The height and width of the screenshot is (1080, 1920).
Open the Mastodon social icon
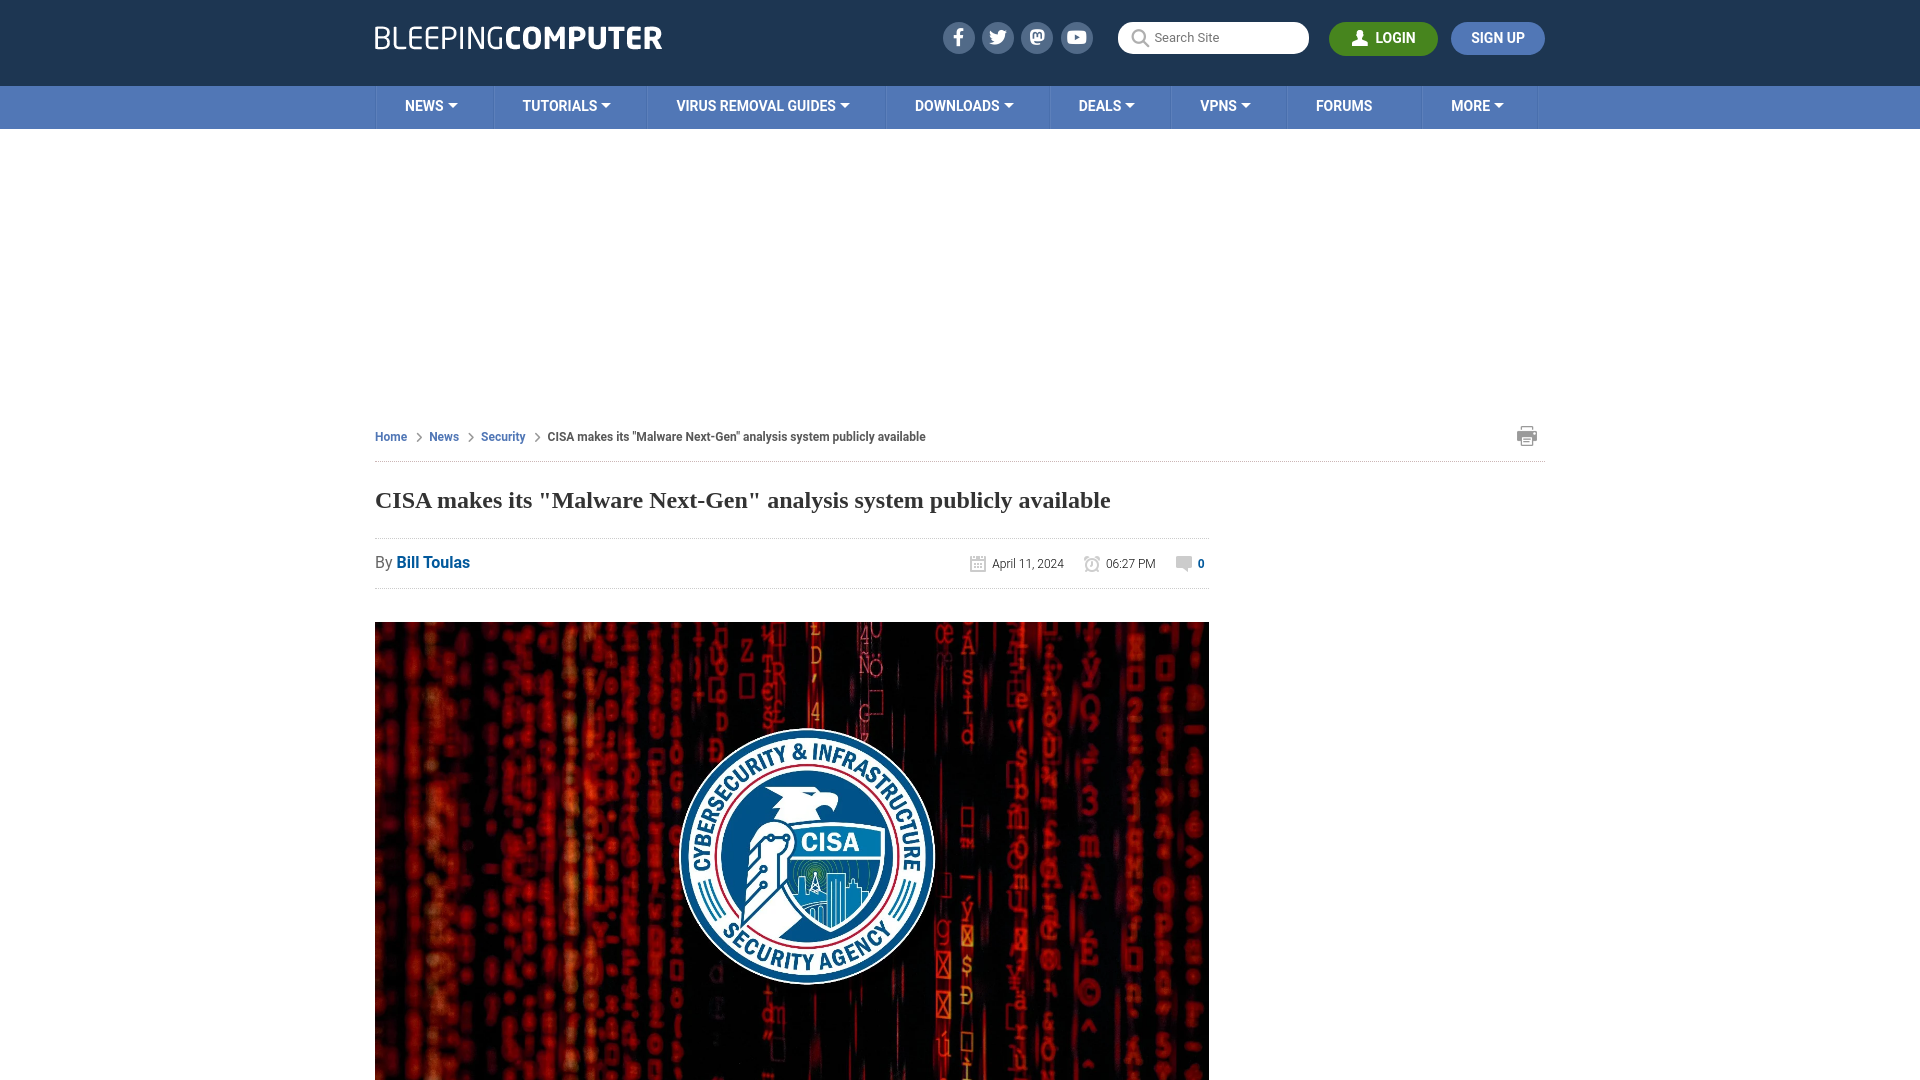tap(1038, 37)
